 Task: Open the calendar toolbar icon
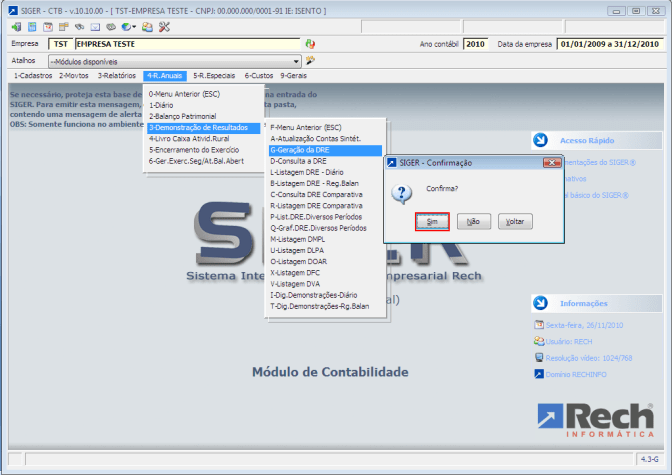48,27
